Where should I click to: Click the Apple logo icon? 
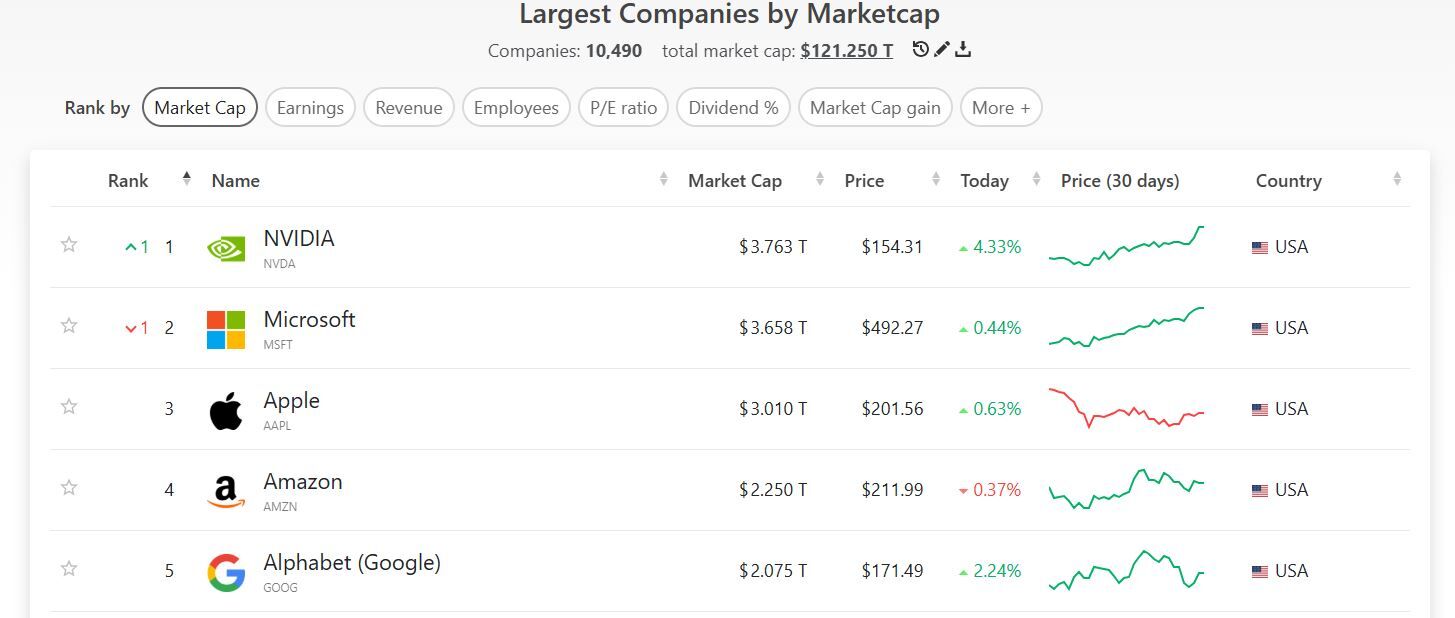click(226, 410)
